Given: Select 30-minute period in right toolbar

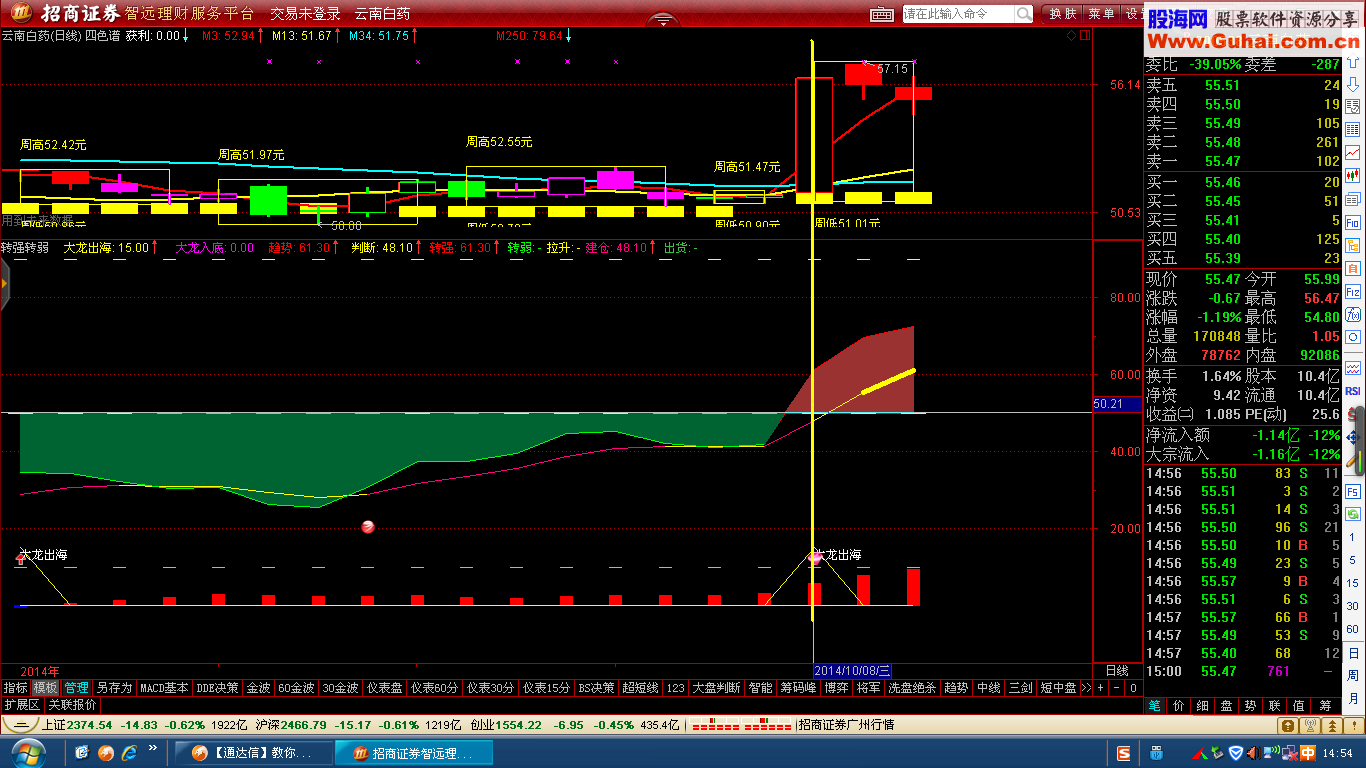Looking at the screenshot, I should click(x=1352, y=605).
